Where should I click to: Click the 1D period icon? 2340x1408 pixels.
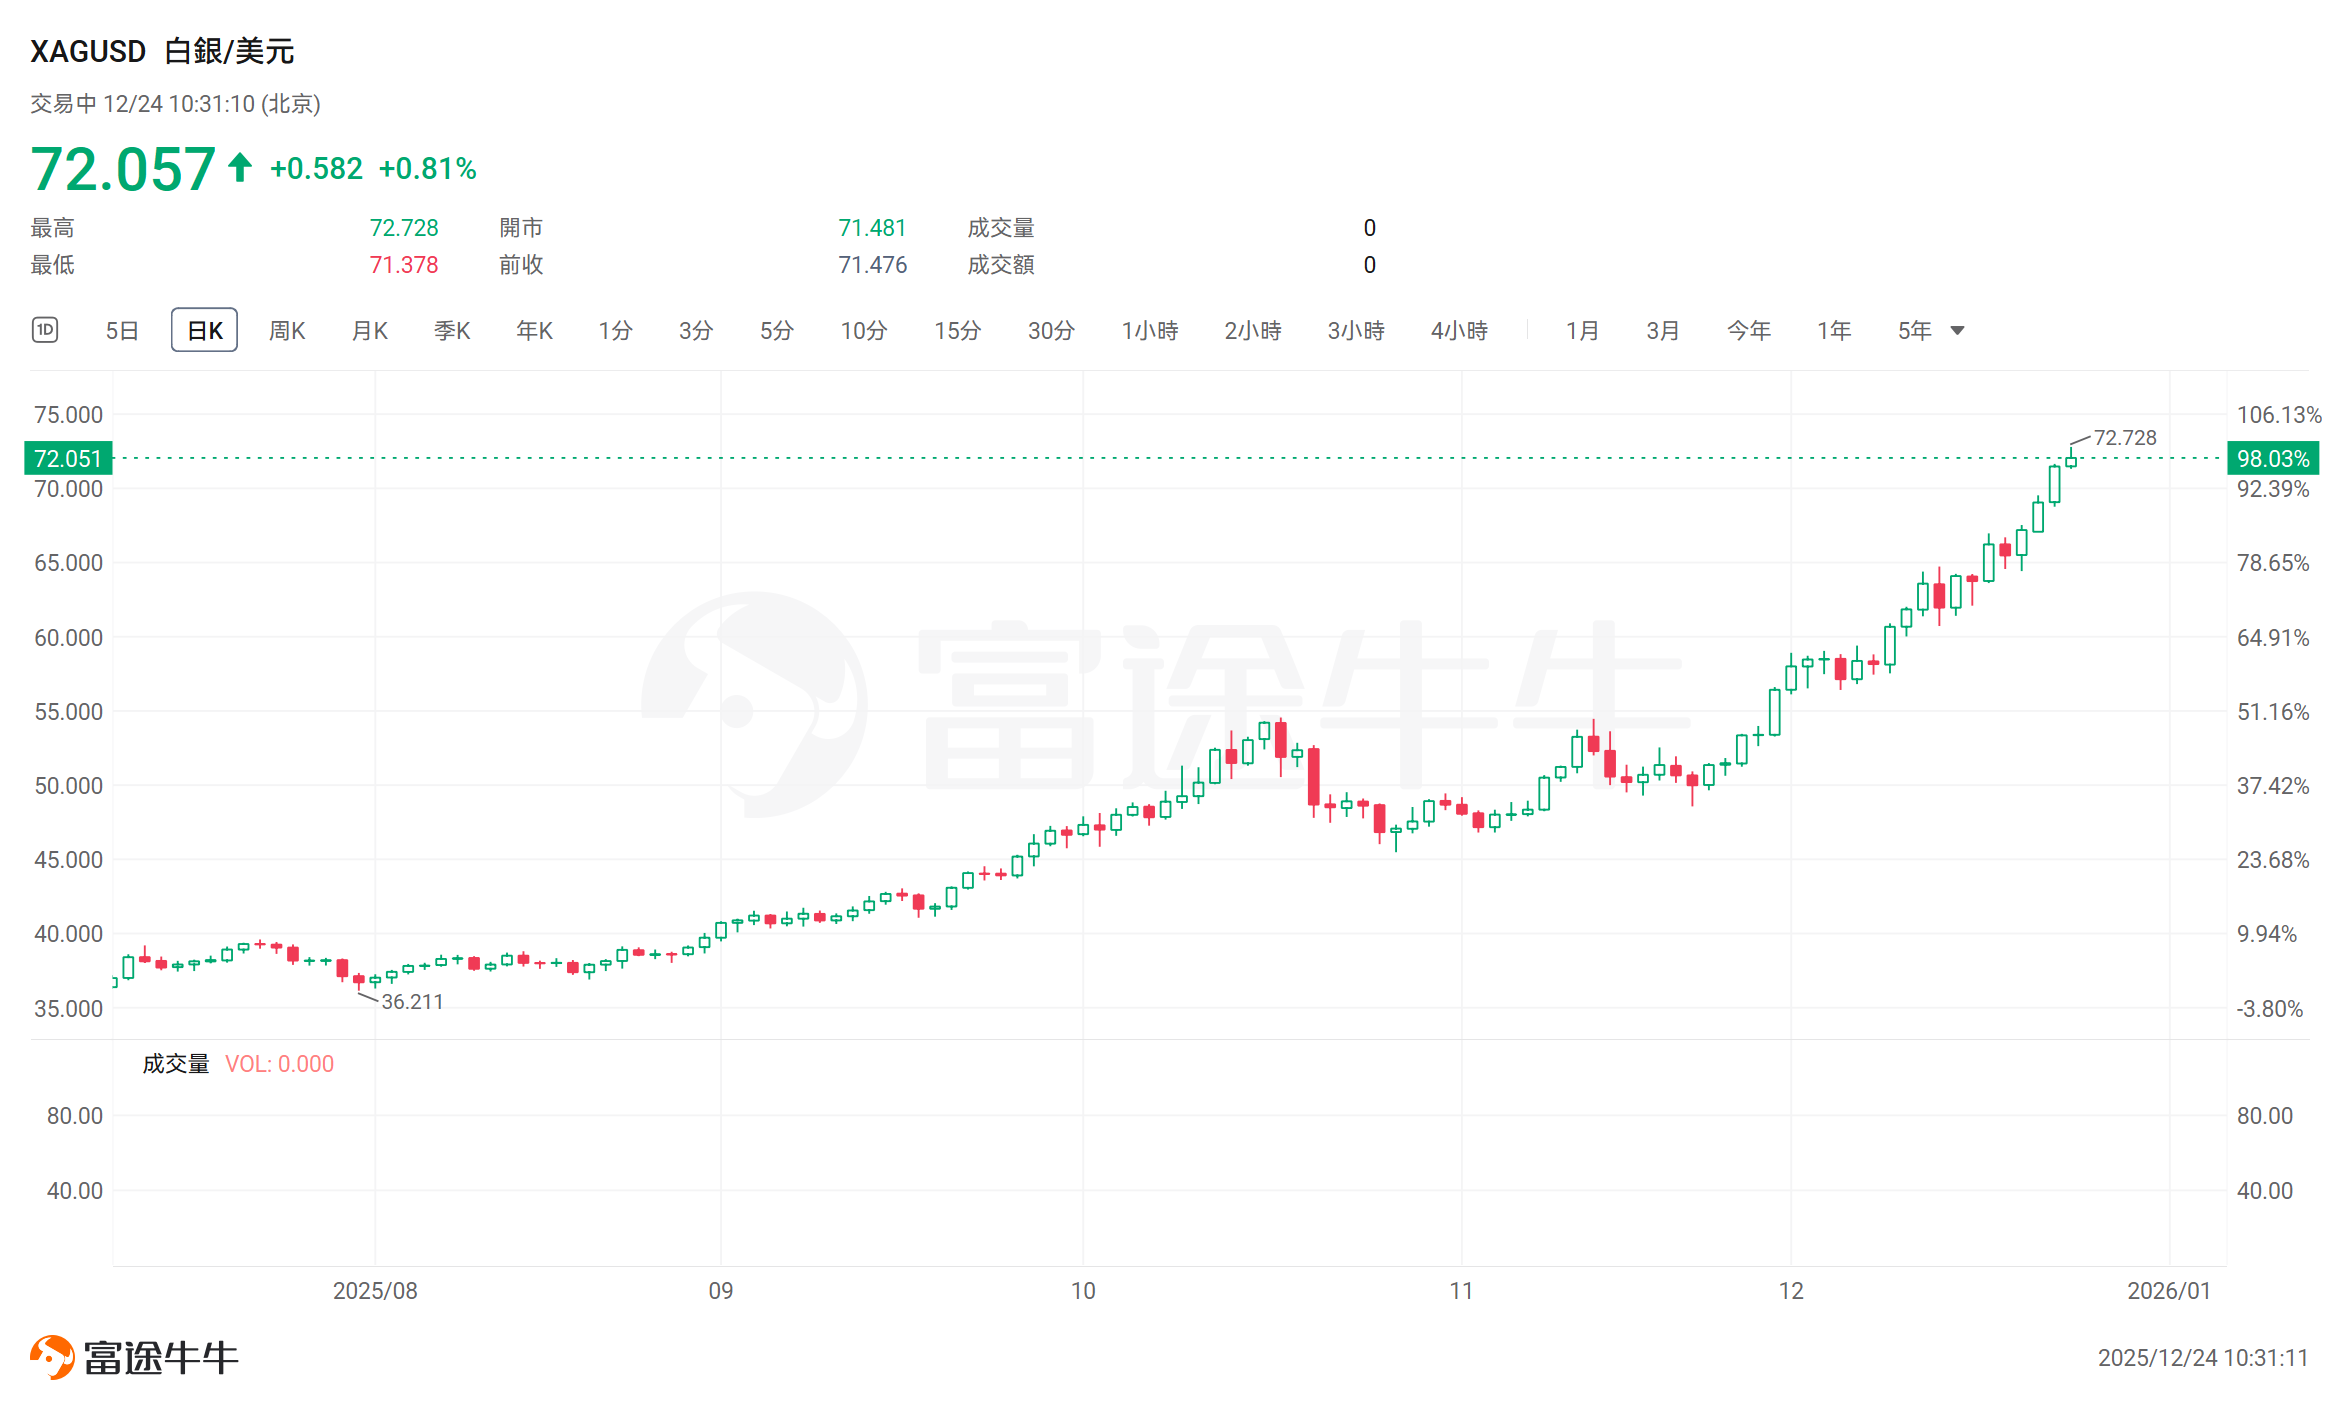pos(45,330)
